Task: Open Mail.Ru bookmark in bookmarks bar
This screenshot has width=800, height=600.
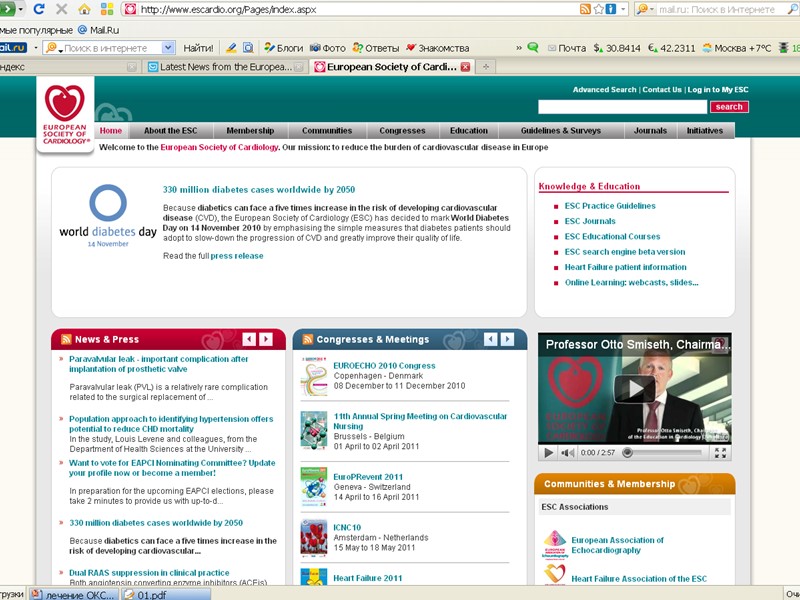Action: pyautogui.click(x=98, y=30)
